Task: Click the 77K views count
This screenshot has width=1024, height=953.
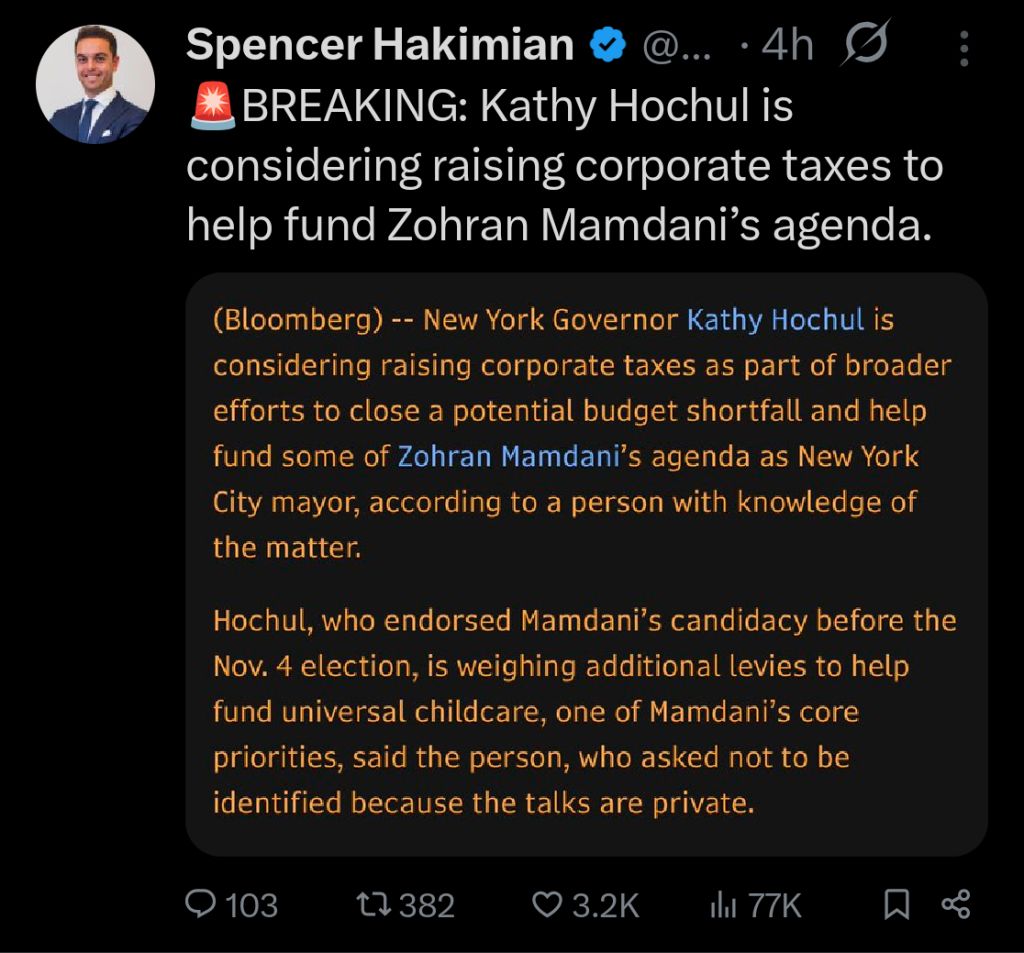Action: pyautogui.click(x=774, y=905)
